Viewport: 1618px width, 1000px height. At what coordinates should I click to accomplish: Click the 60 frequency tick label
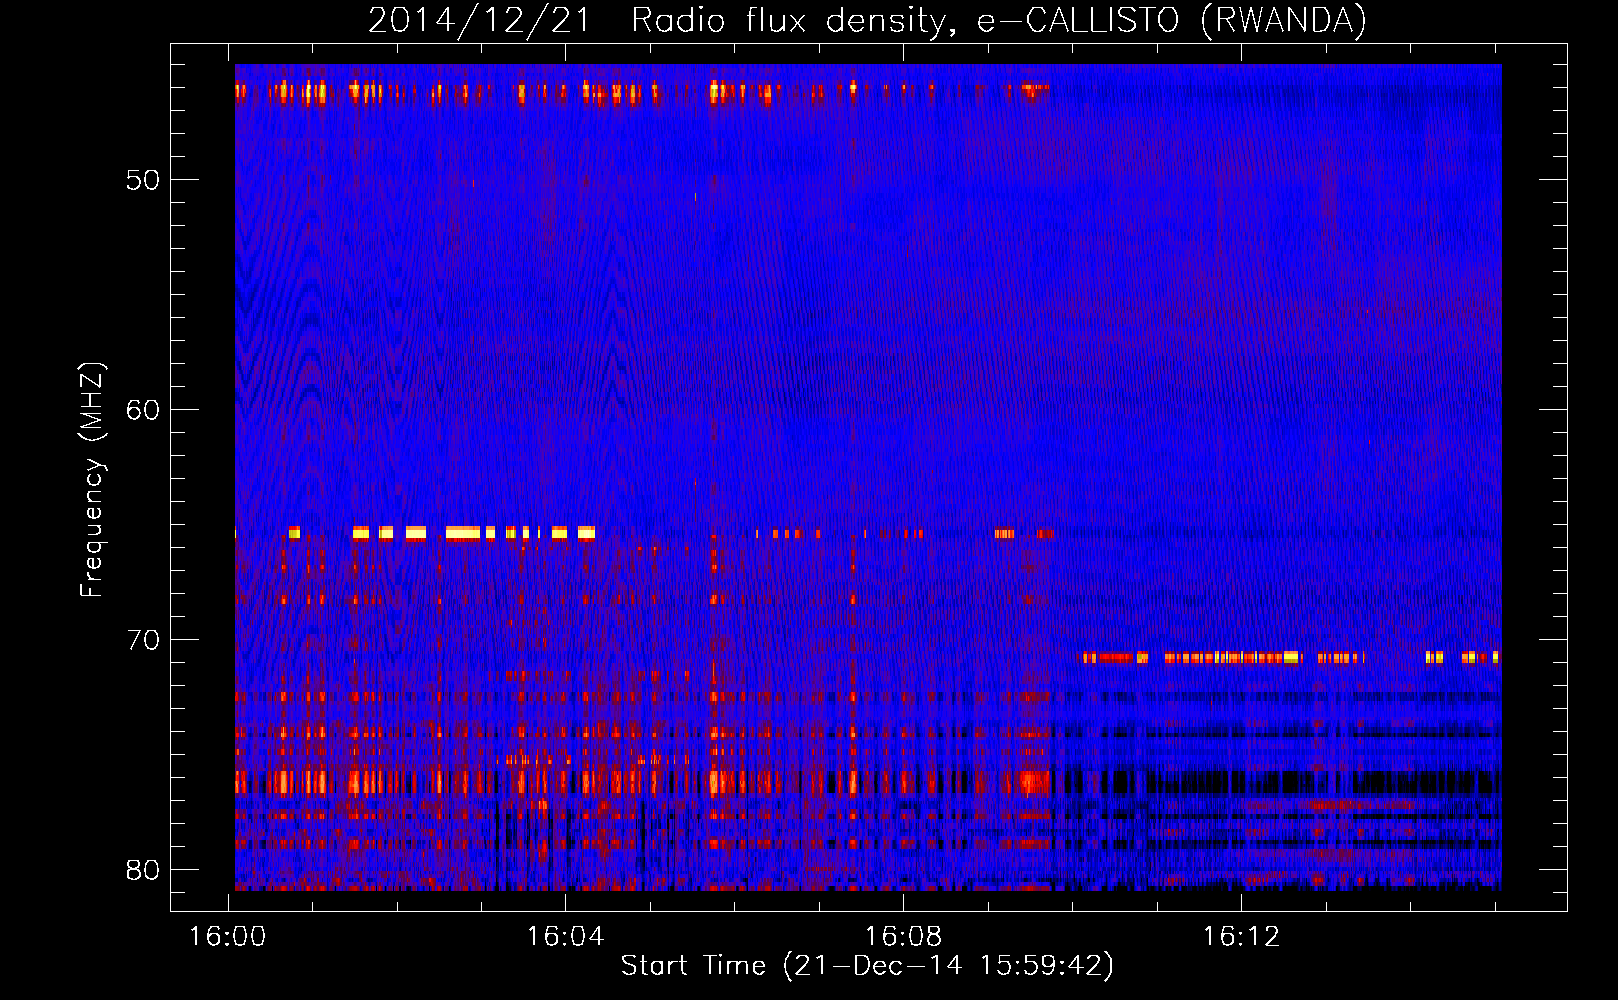pos(143,410)
